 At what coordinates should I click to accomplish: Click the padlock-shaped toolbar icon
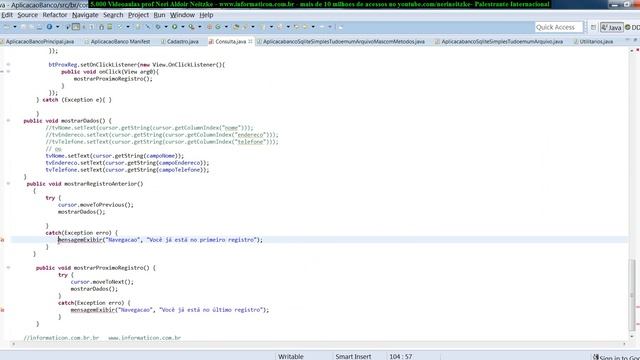point(101,27)
